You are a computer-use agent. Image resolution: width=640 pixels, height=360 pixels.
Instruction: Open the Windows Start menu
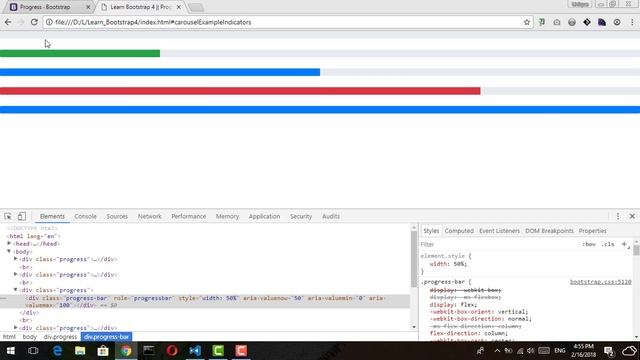point(11,351)
